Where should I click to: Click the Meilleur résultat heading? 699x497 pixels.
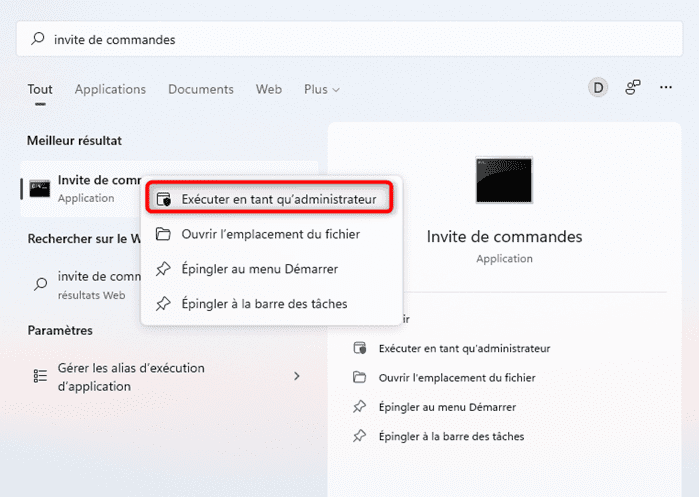(x=74, y=140)
